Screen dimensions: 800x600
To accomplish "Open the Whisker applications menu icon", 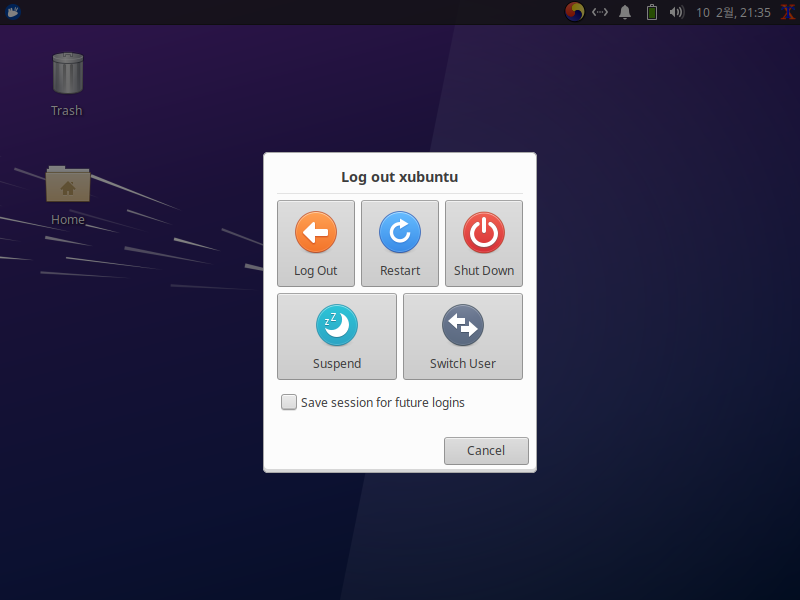I will click(x=13, y=12).
